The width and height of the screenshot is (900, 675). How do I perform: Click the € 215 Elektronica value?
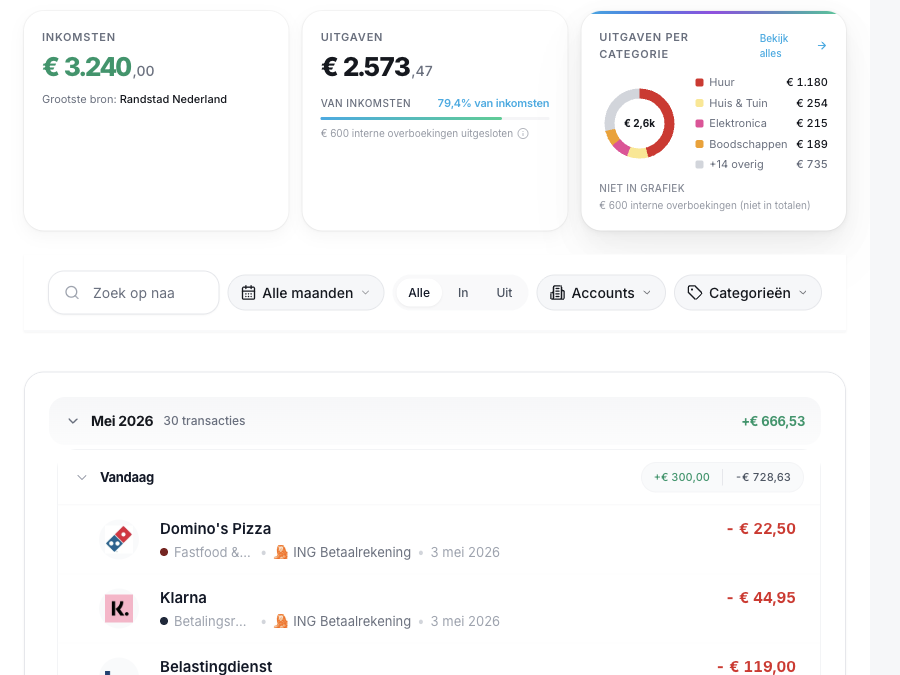812,123
